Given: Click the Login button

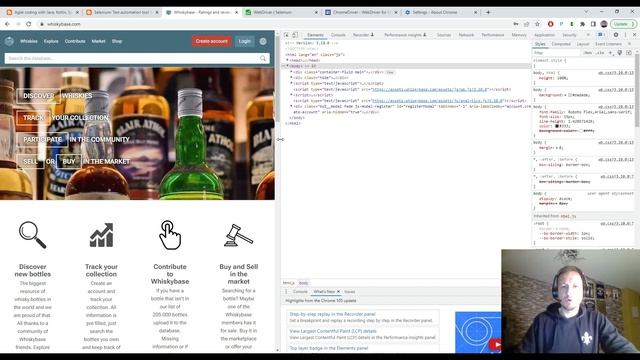Looking at the screenshot, I should coord(244,41).
